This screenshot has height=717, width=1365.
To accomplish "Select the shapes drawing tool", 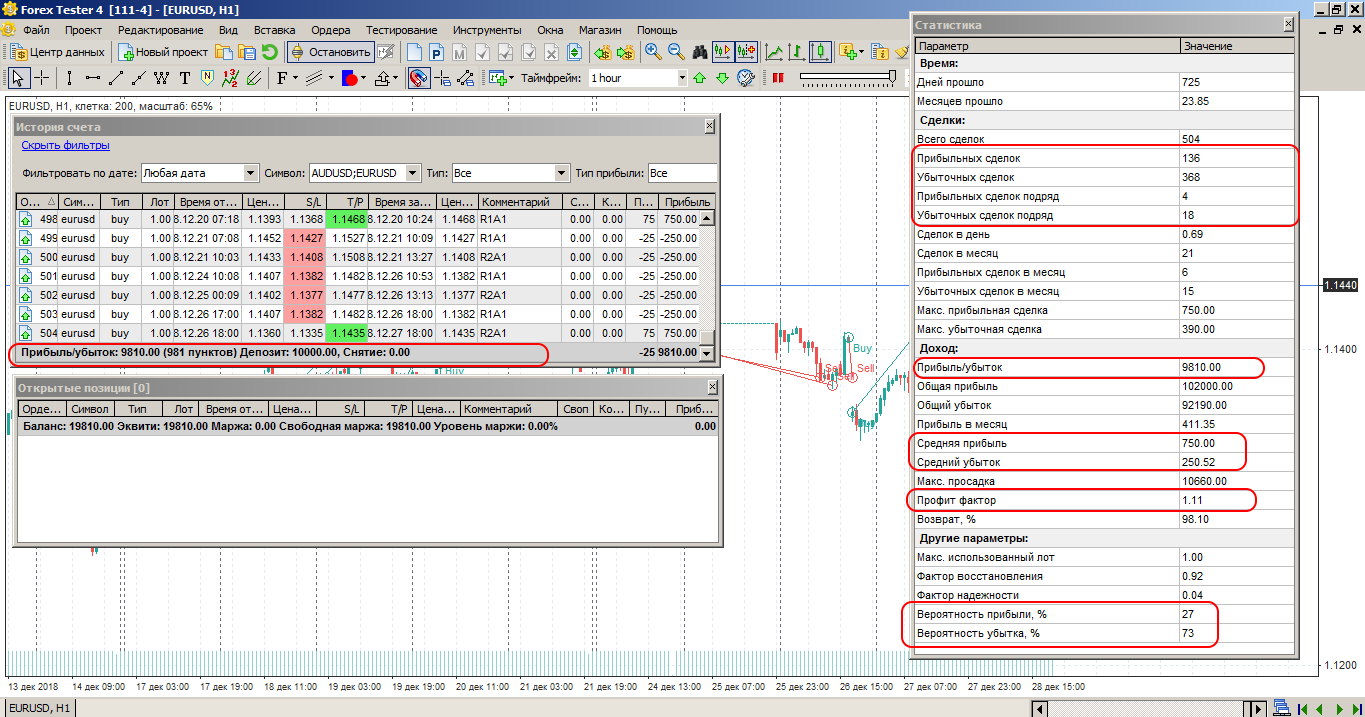I will (x=351, y=76).
